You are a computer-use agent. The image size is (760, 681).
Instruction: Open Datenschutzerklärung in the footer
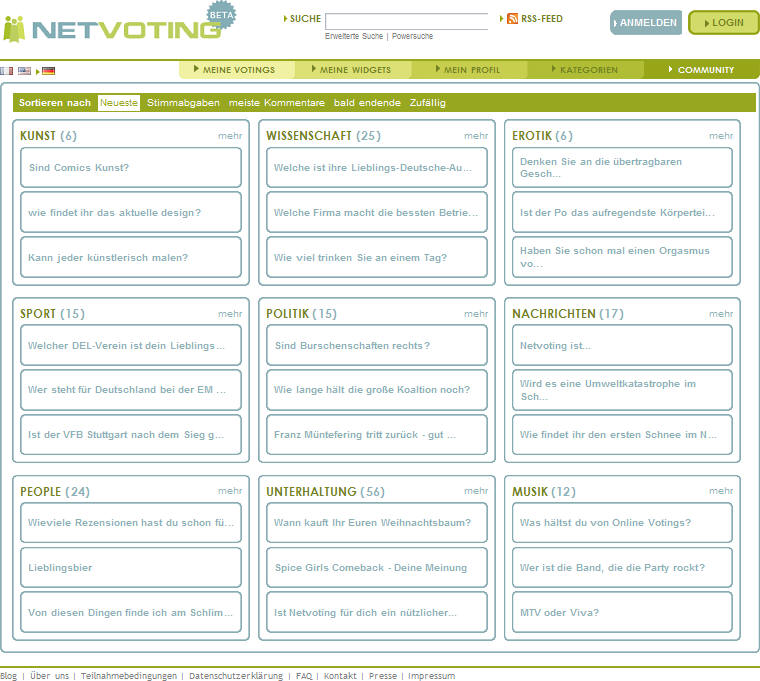[236, 676]
